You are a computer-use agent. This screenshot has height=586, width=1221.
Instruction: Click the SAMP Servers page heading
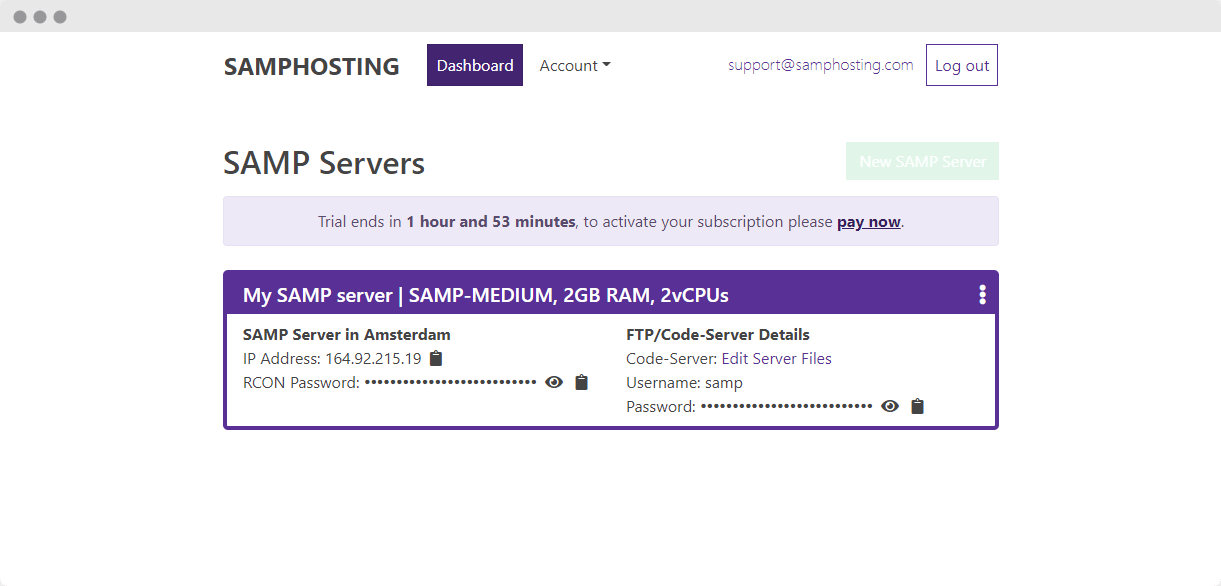(x=324, y=163)
